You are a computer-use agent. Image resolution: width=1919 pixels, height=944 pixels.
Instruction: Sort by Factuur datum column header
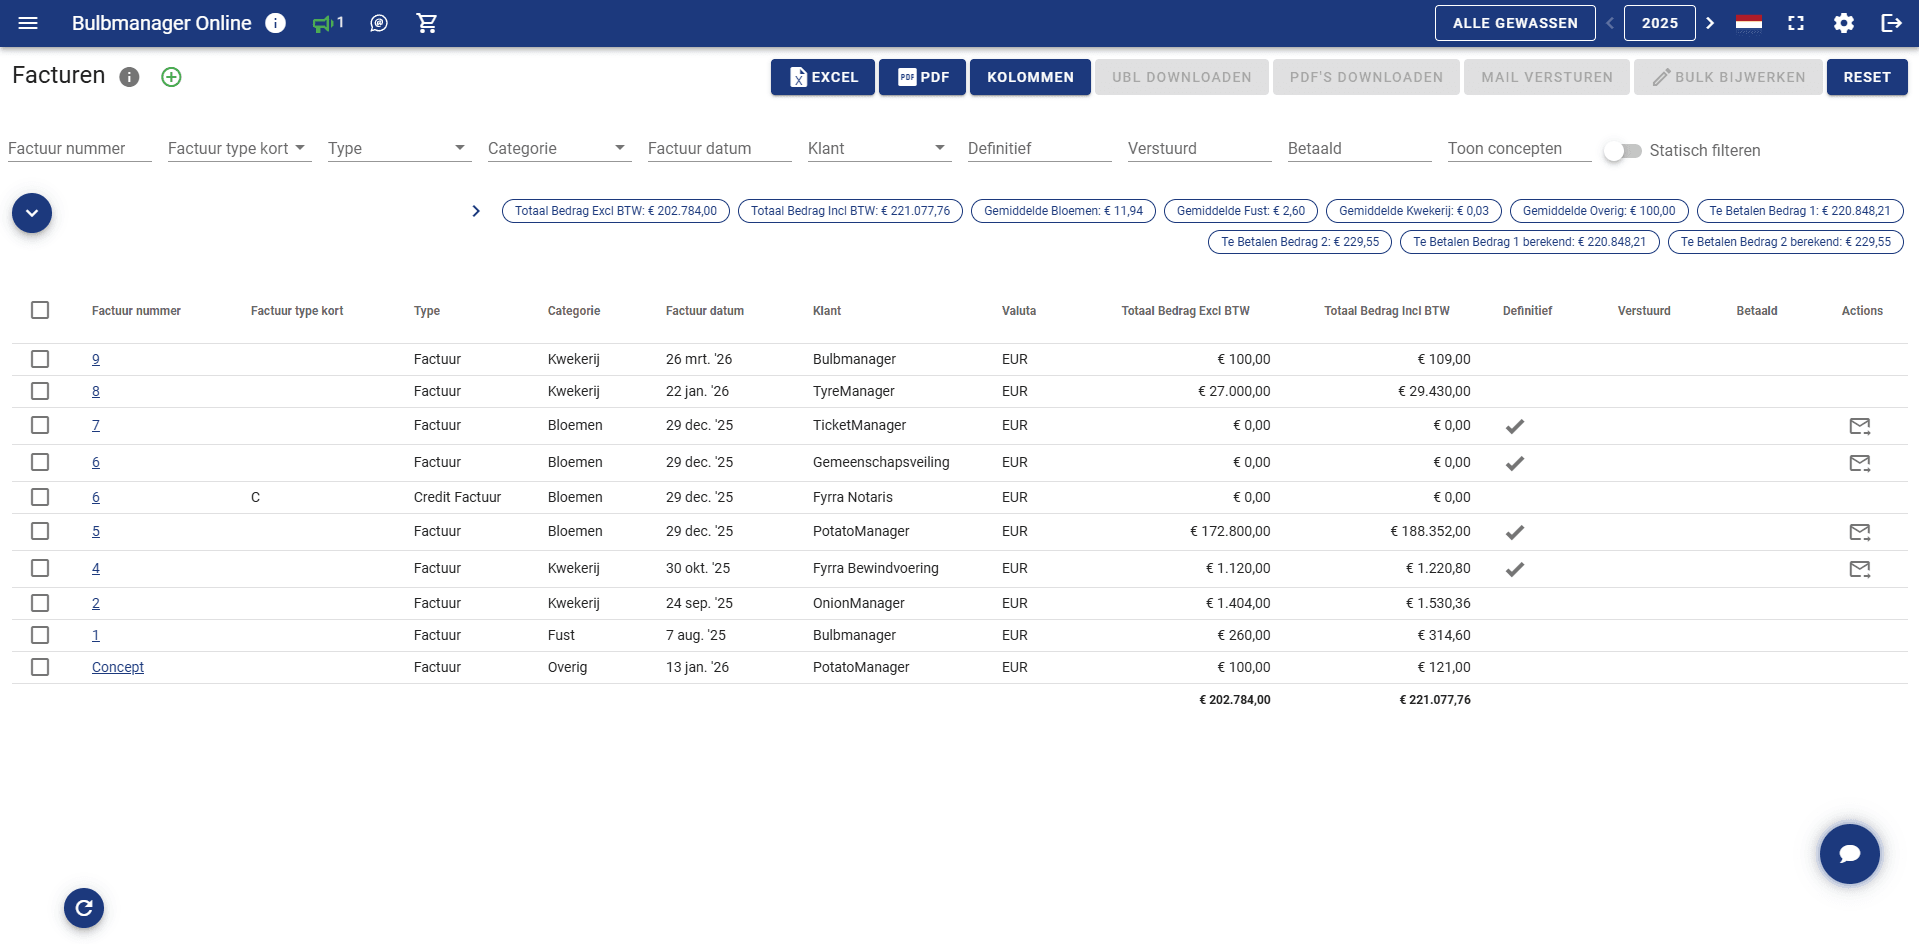click(x=704, y=311)
